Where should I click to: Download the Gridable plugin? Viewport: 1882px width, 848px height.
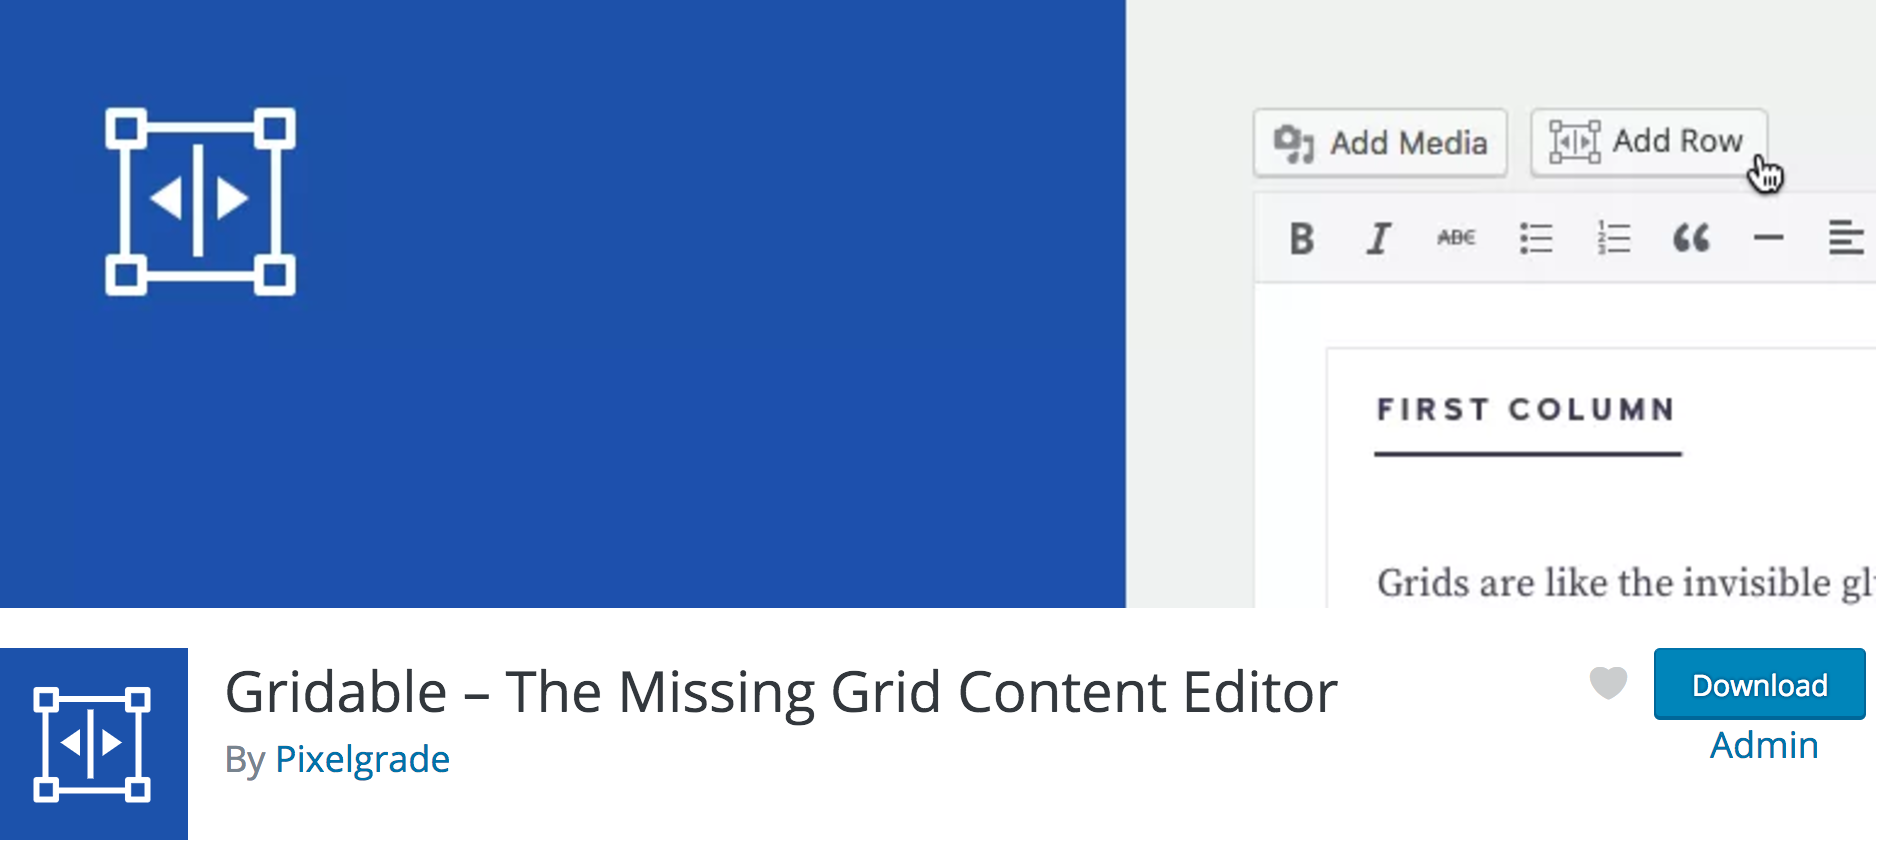pyautogui.click(x=1759, y=685)
